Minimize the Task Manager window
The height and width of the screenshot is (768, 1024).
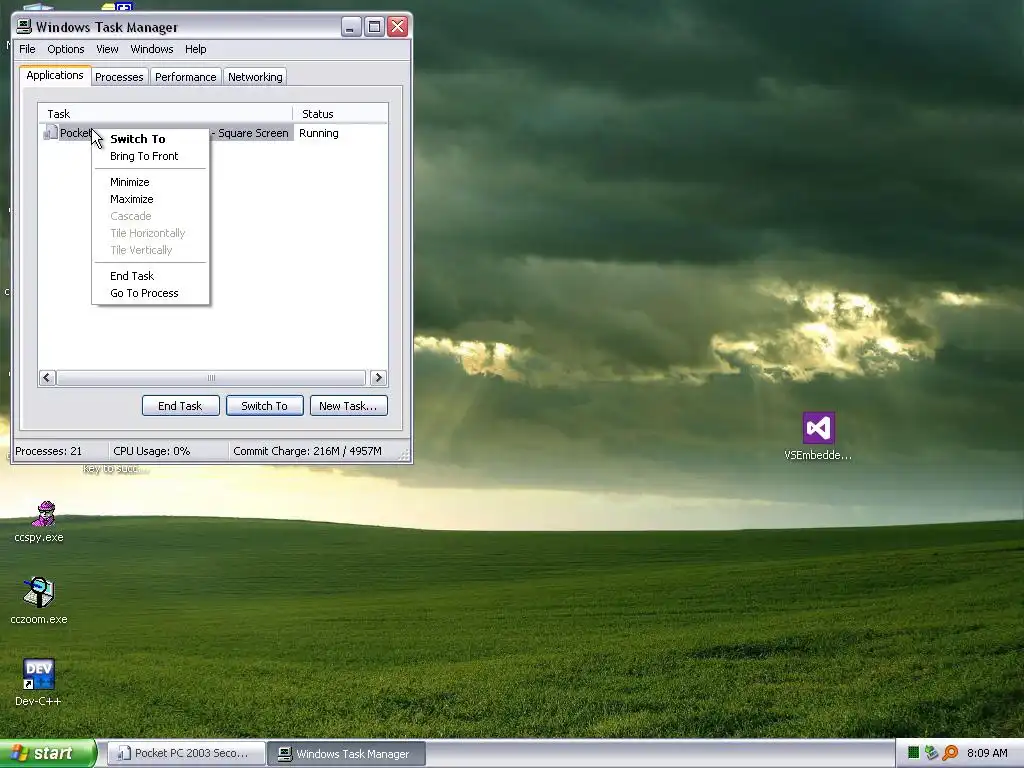pos(351,27)
